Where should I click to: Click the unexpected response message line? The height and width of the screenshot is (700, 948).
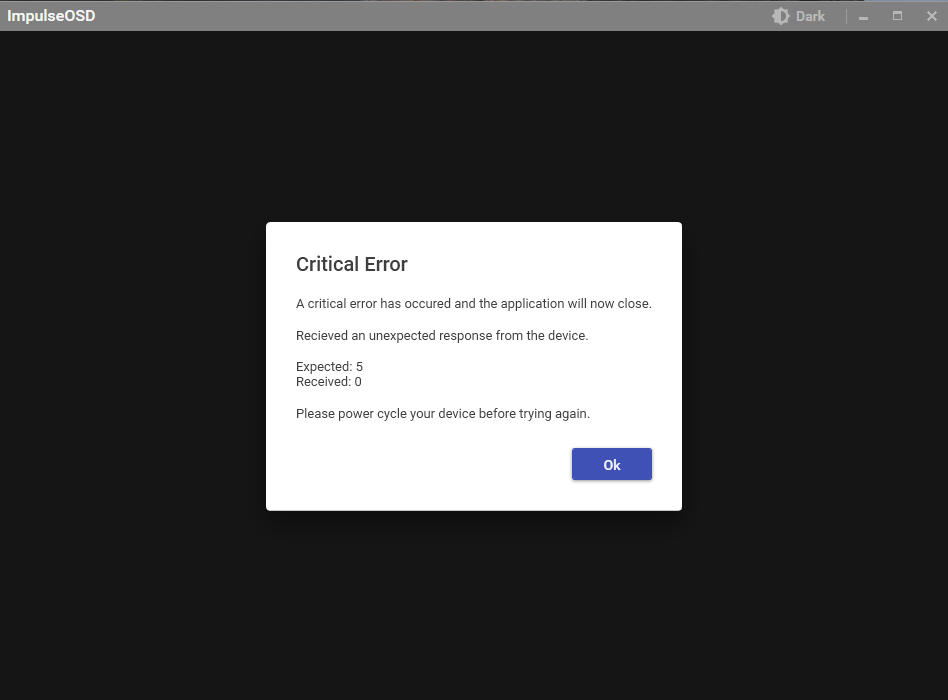[441, 335]
